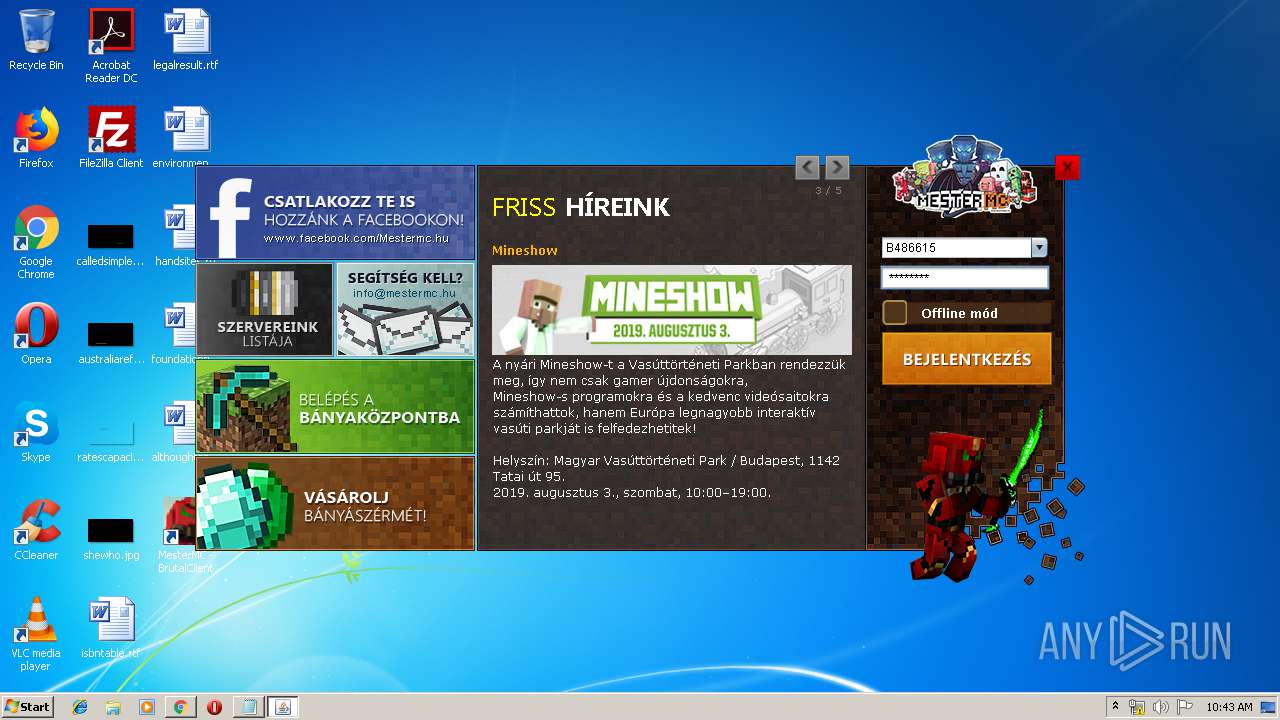1280x720 pixels.
Task: Click the password input field
Action: point(965,277)
